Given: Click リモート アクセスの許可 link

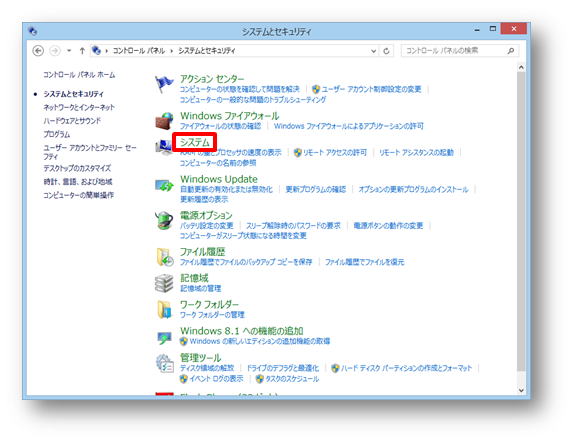Looking at the screenshot, I should 335,152.
